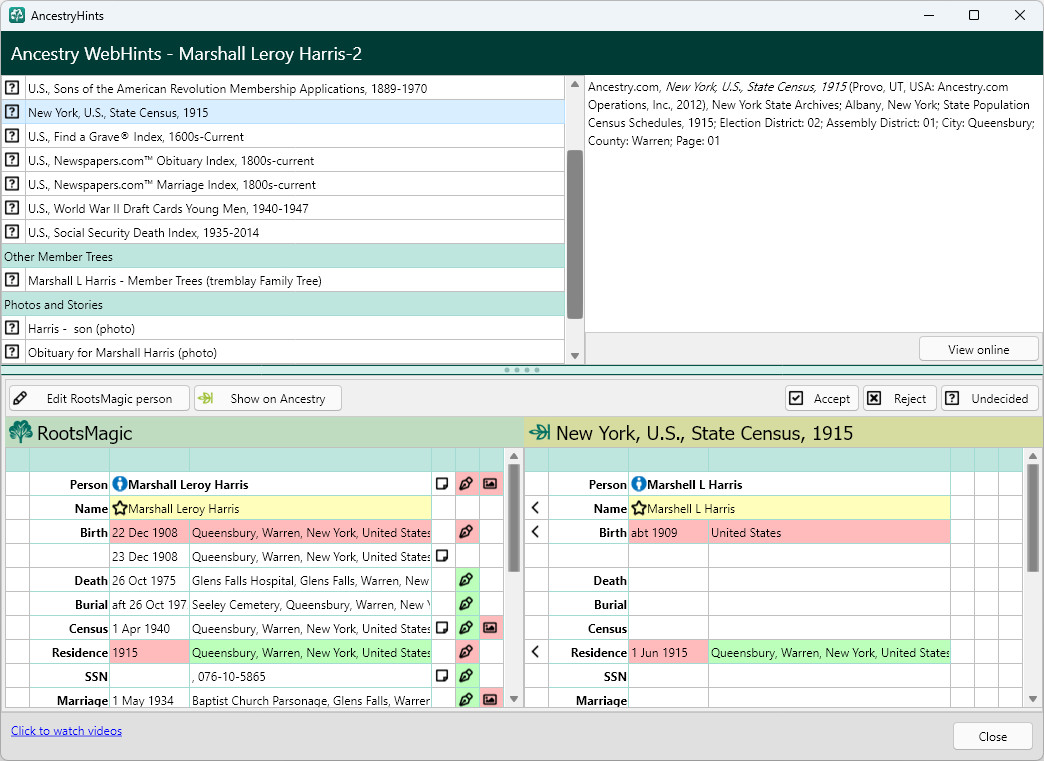Open source pen icon in Death row
This screenshot has height=761, width=1044.
466,580
